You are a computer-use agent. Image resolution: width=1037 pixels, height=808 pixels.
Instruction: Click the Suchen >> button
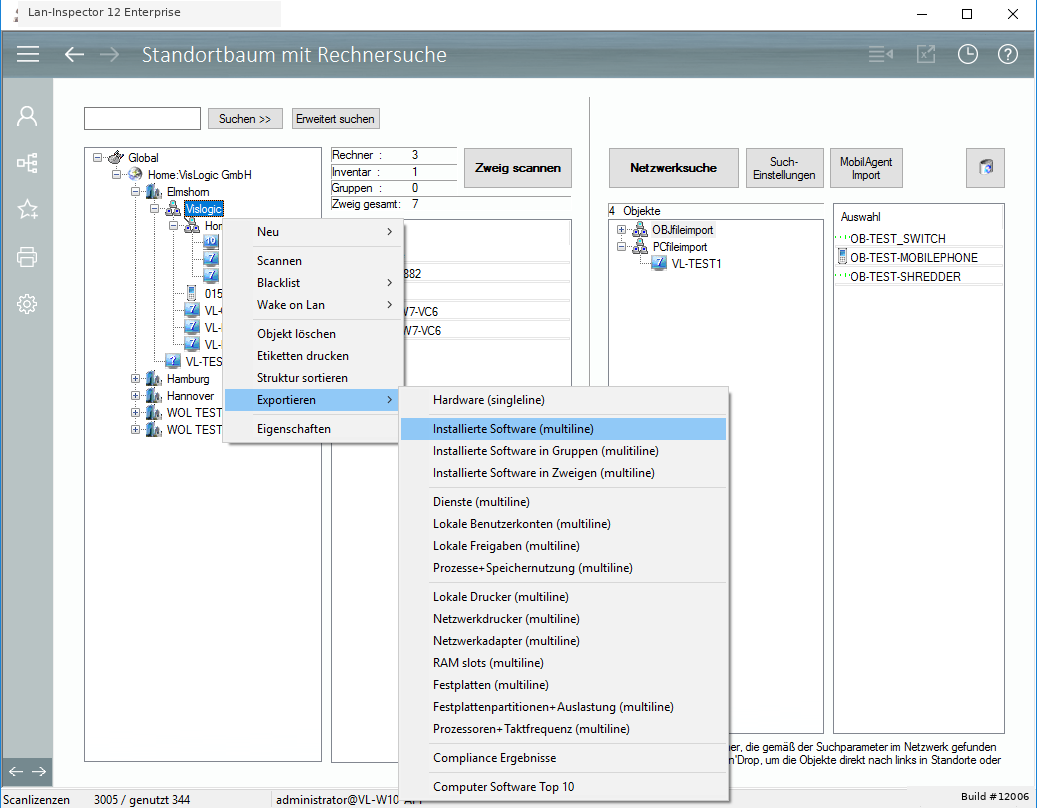point(245,119)
